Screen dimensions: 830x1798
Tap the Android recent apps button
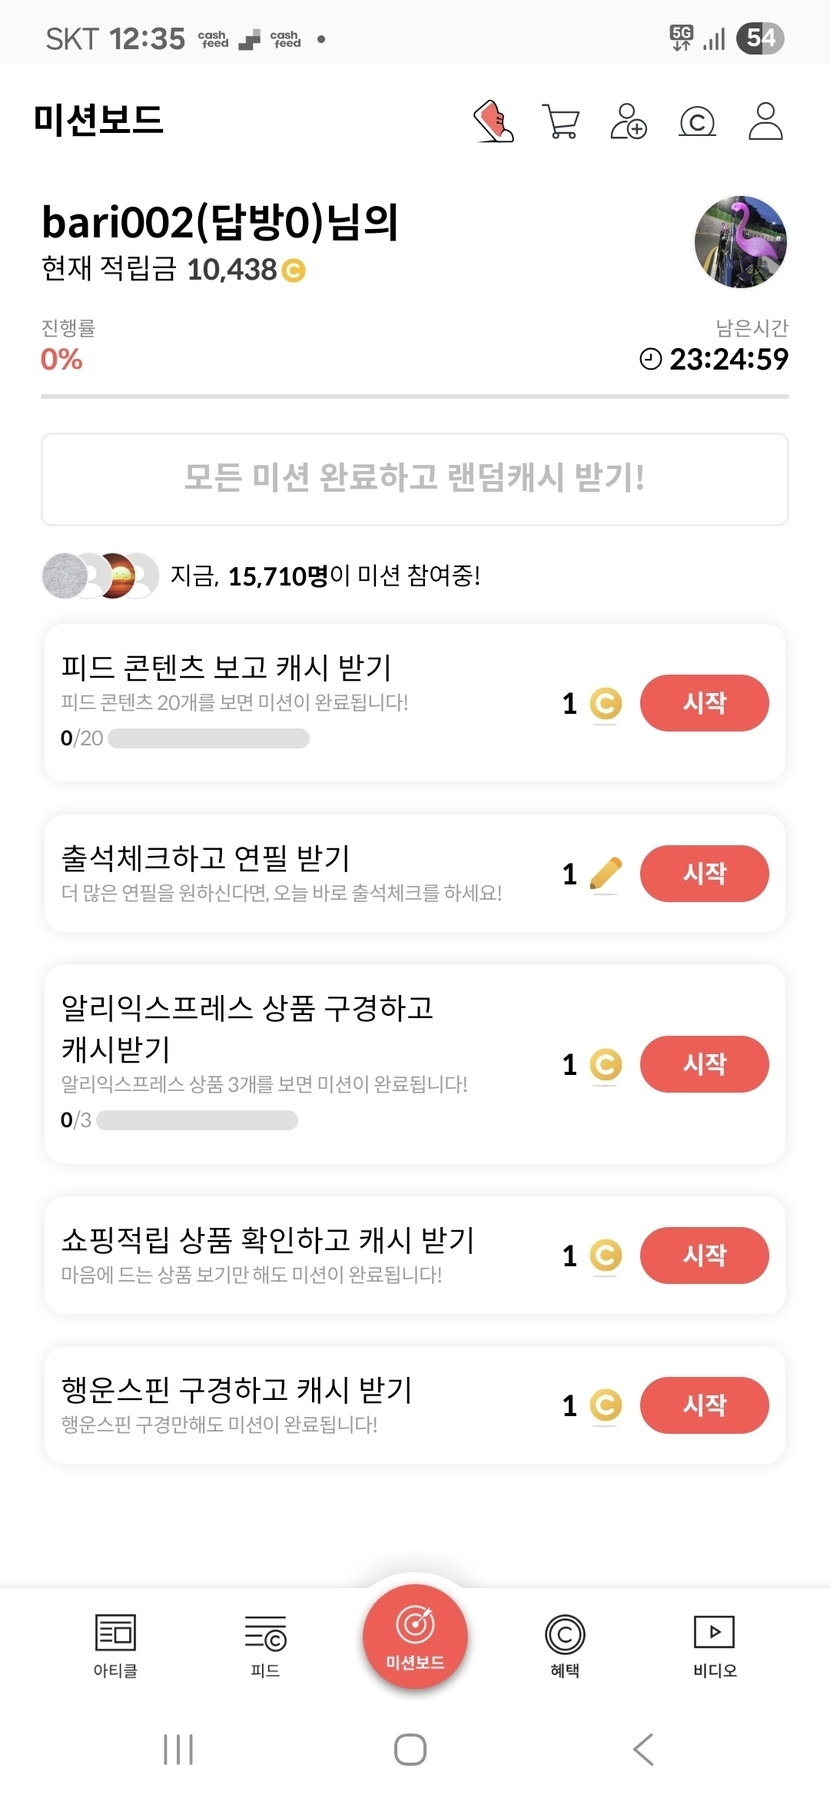pyautogui.click(x=178, y=1749)
